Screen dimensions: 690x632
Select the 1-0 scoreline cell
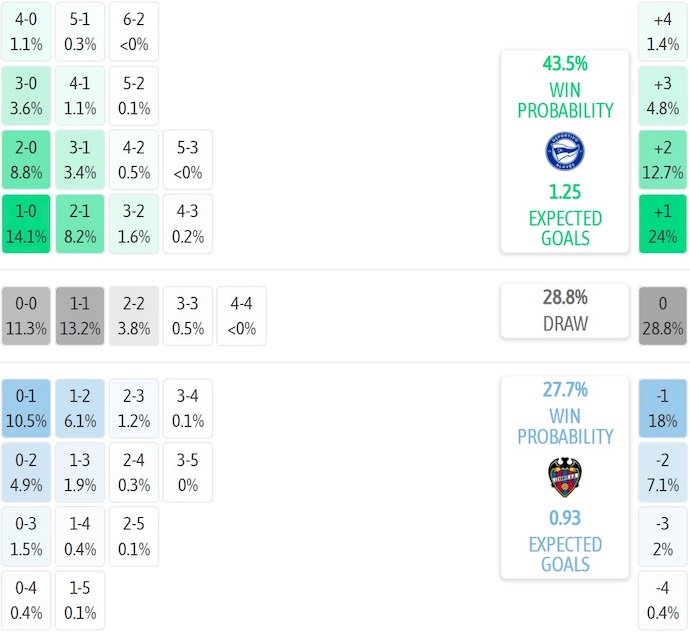pos(26,224)
